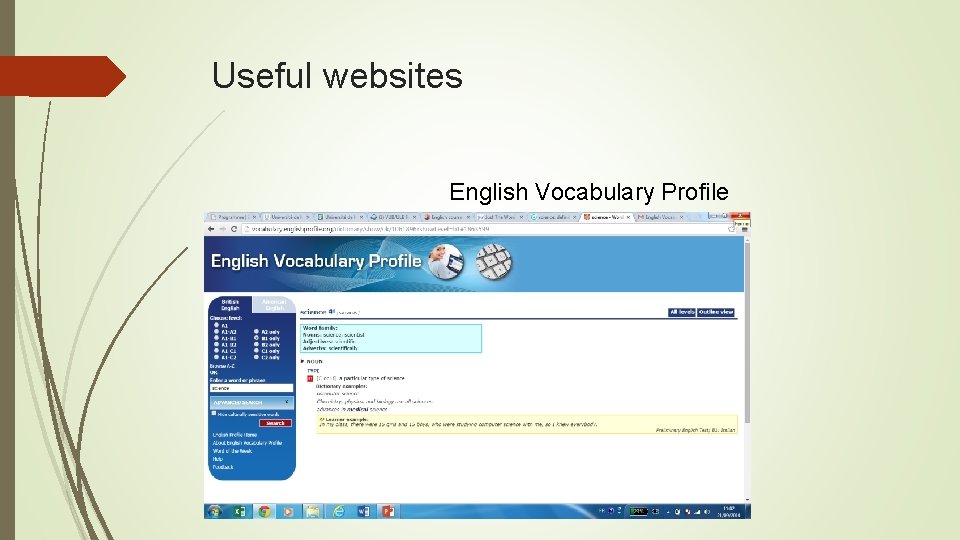
Task: Select the A2 only radio button
Action: coord(257,332)
